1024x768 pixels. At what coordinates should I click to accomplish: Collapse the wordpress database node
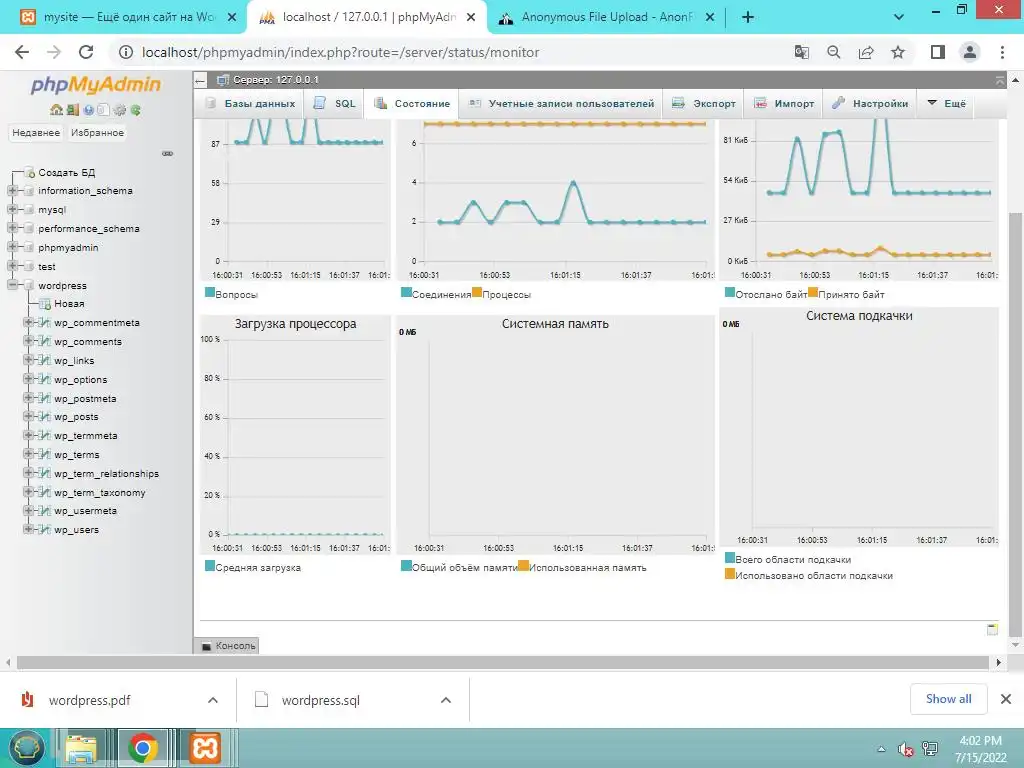pos(12,285)
